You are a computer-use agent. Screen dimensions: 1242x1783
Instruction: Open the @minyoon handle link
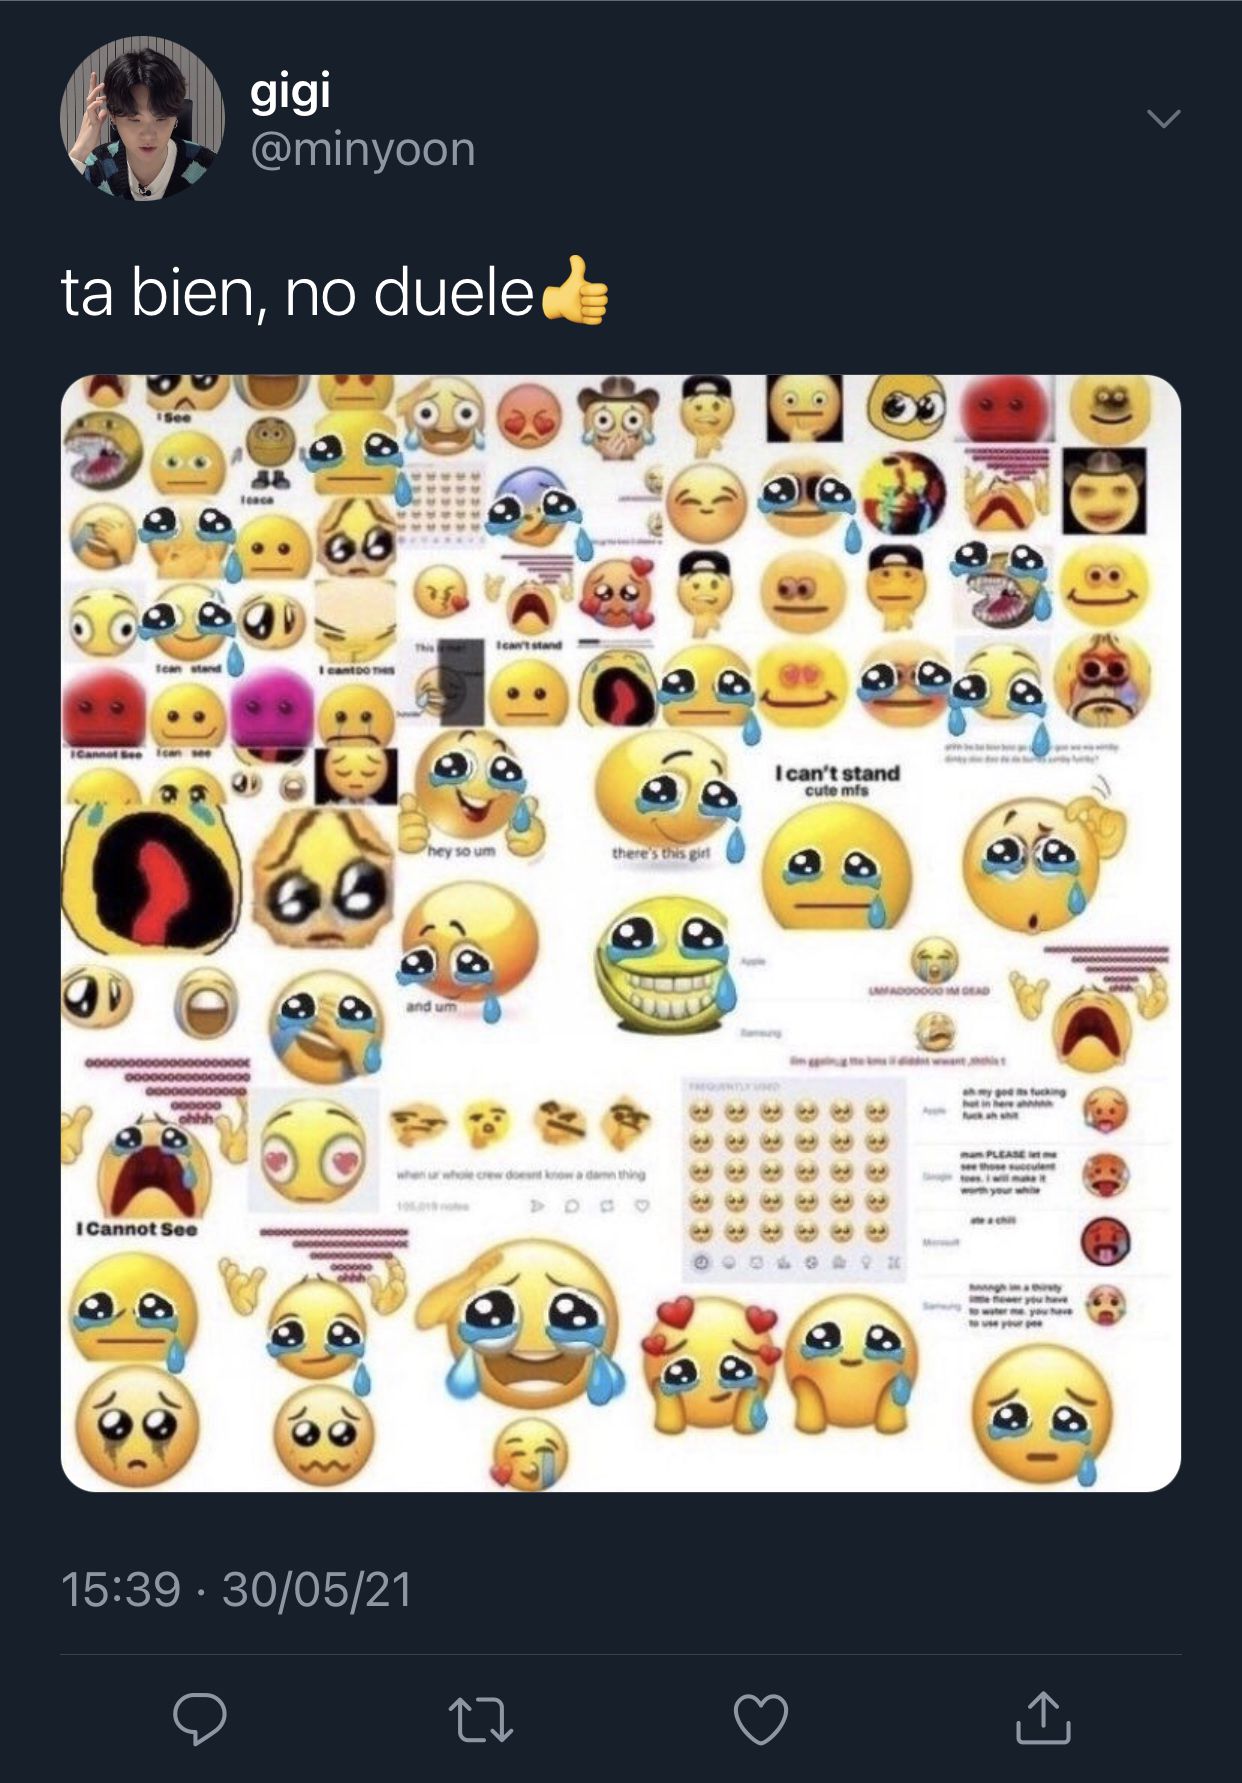[x=363, y=150]
